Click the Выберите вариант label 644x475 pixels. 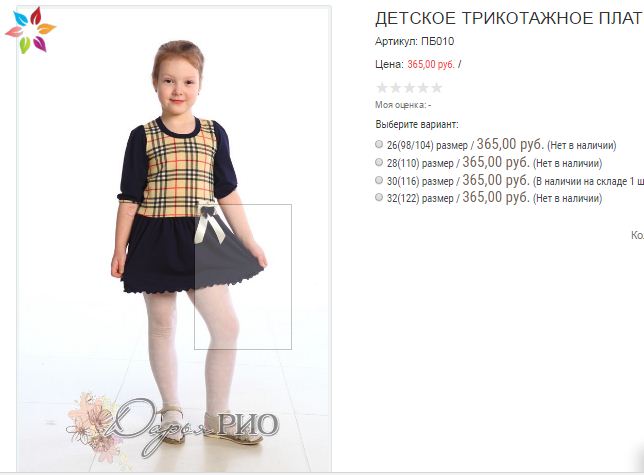(x=417, y=124)
